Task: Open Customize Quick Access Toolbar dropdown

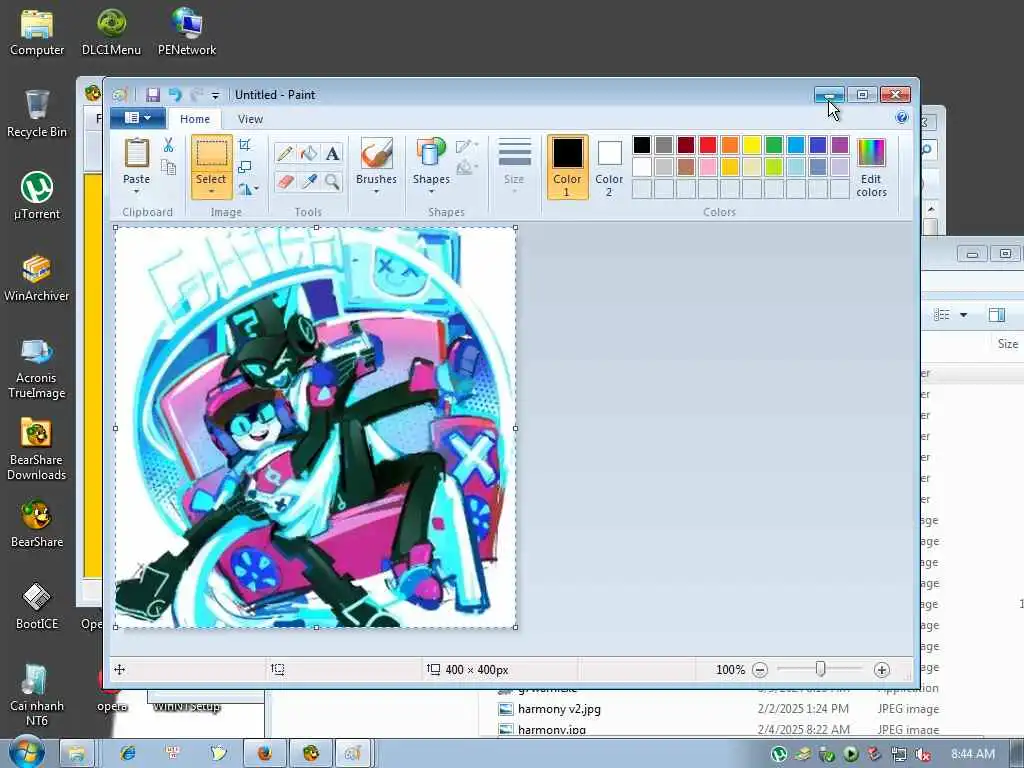Action: [x=215, y=95]
